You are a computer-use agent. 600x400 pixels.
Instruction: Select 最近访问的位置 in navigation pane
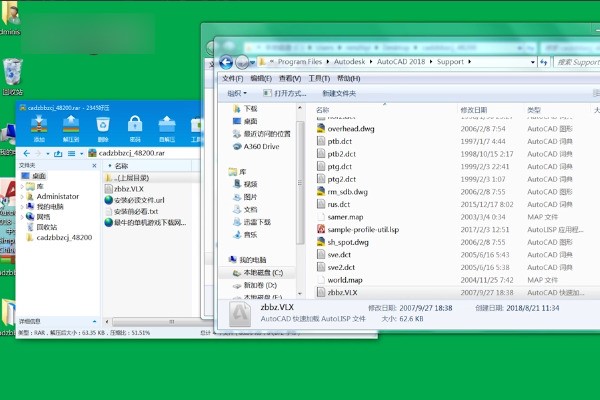click(262, 134)
